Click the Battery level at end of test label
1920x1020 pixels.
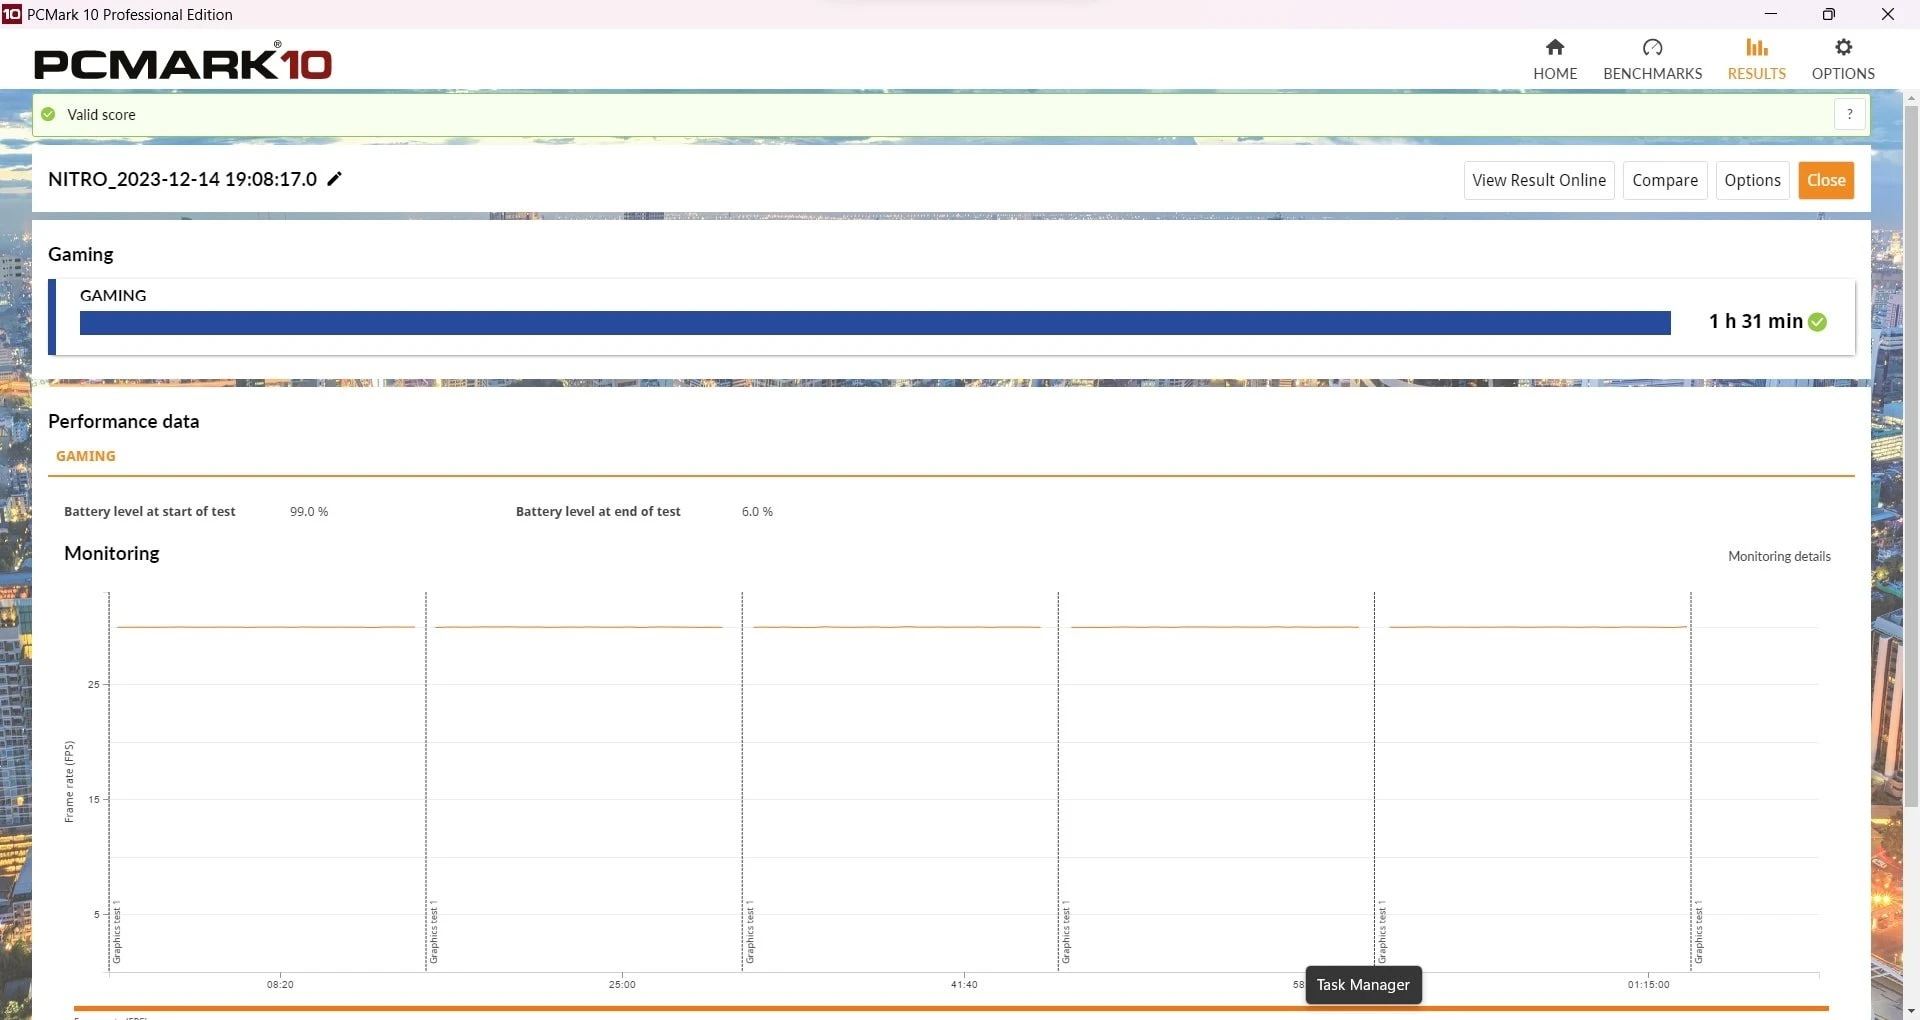pos(598,511)
